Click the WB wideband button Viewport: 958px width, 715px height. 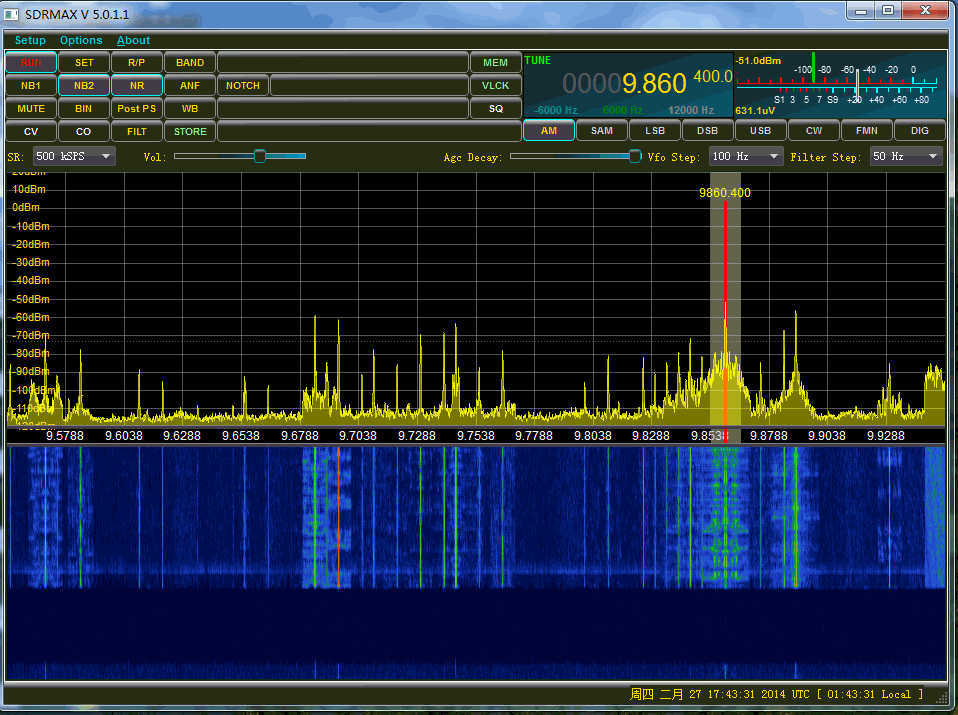[190, 108]
